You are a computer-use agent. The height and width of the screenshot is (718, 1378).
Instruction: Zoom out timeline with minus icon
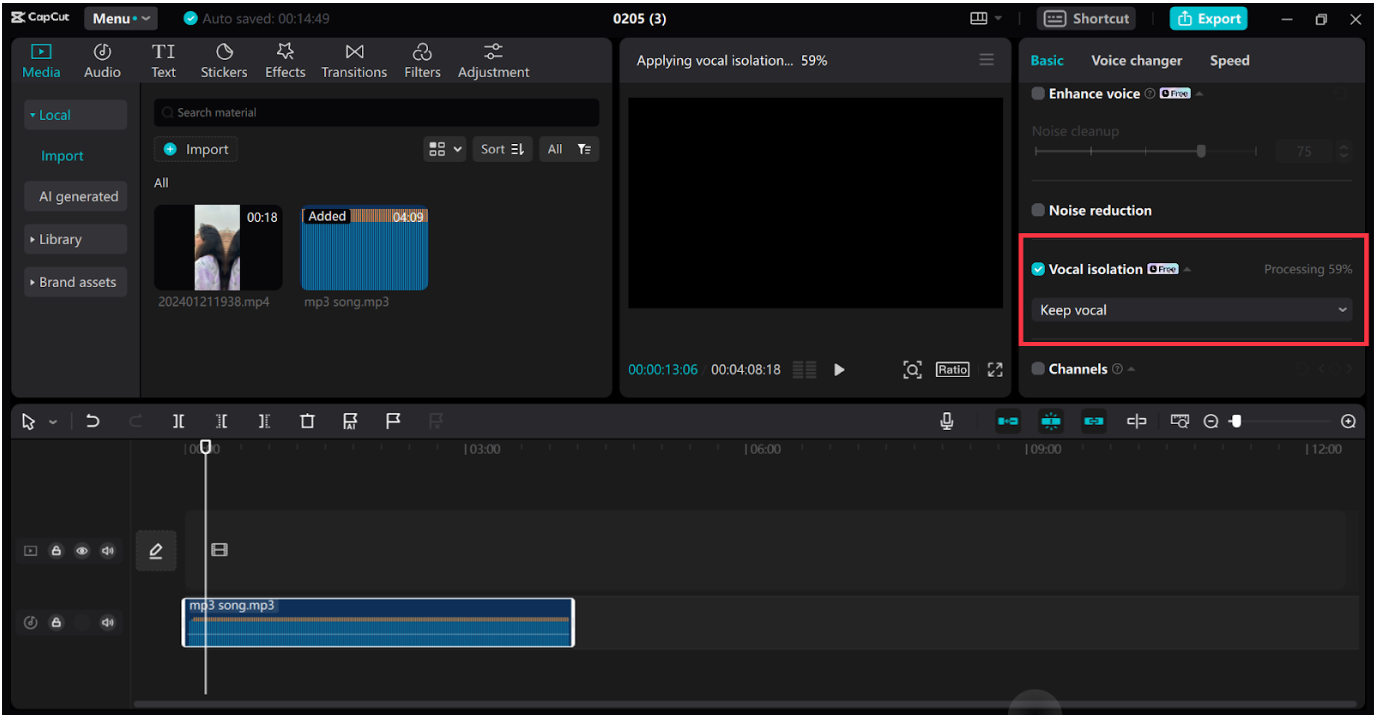(1210, 422)
